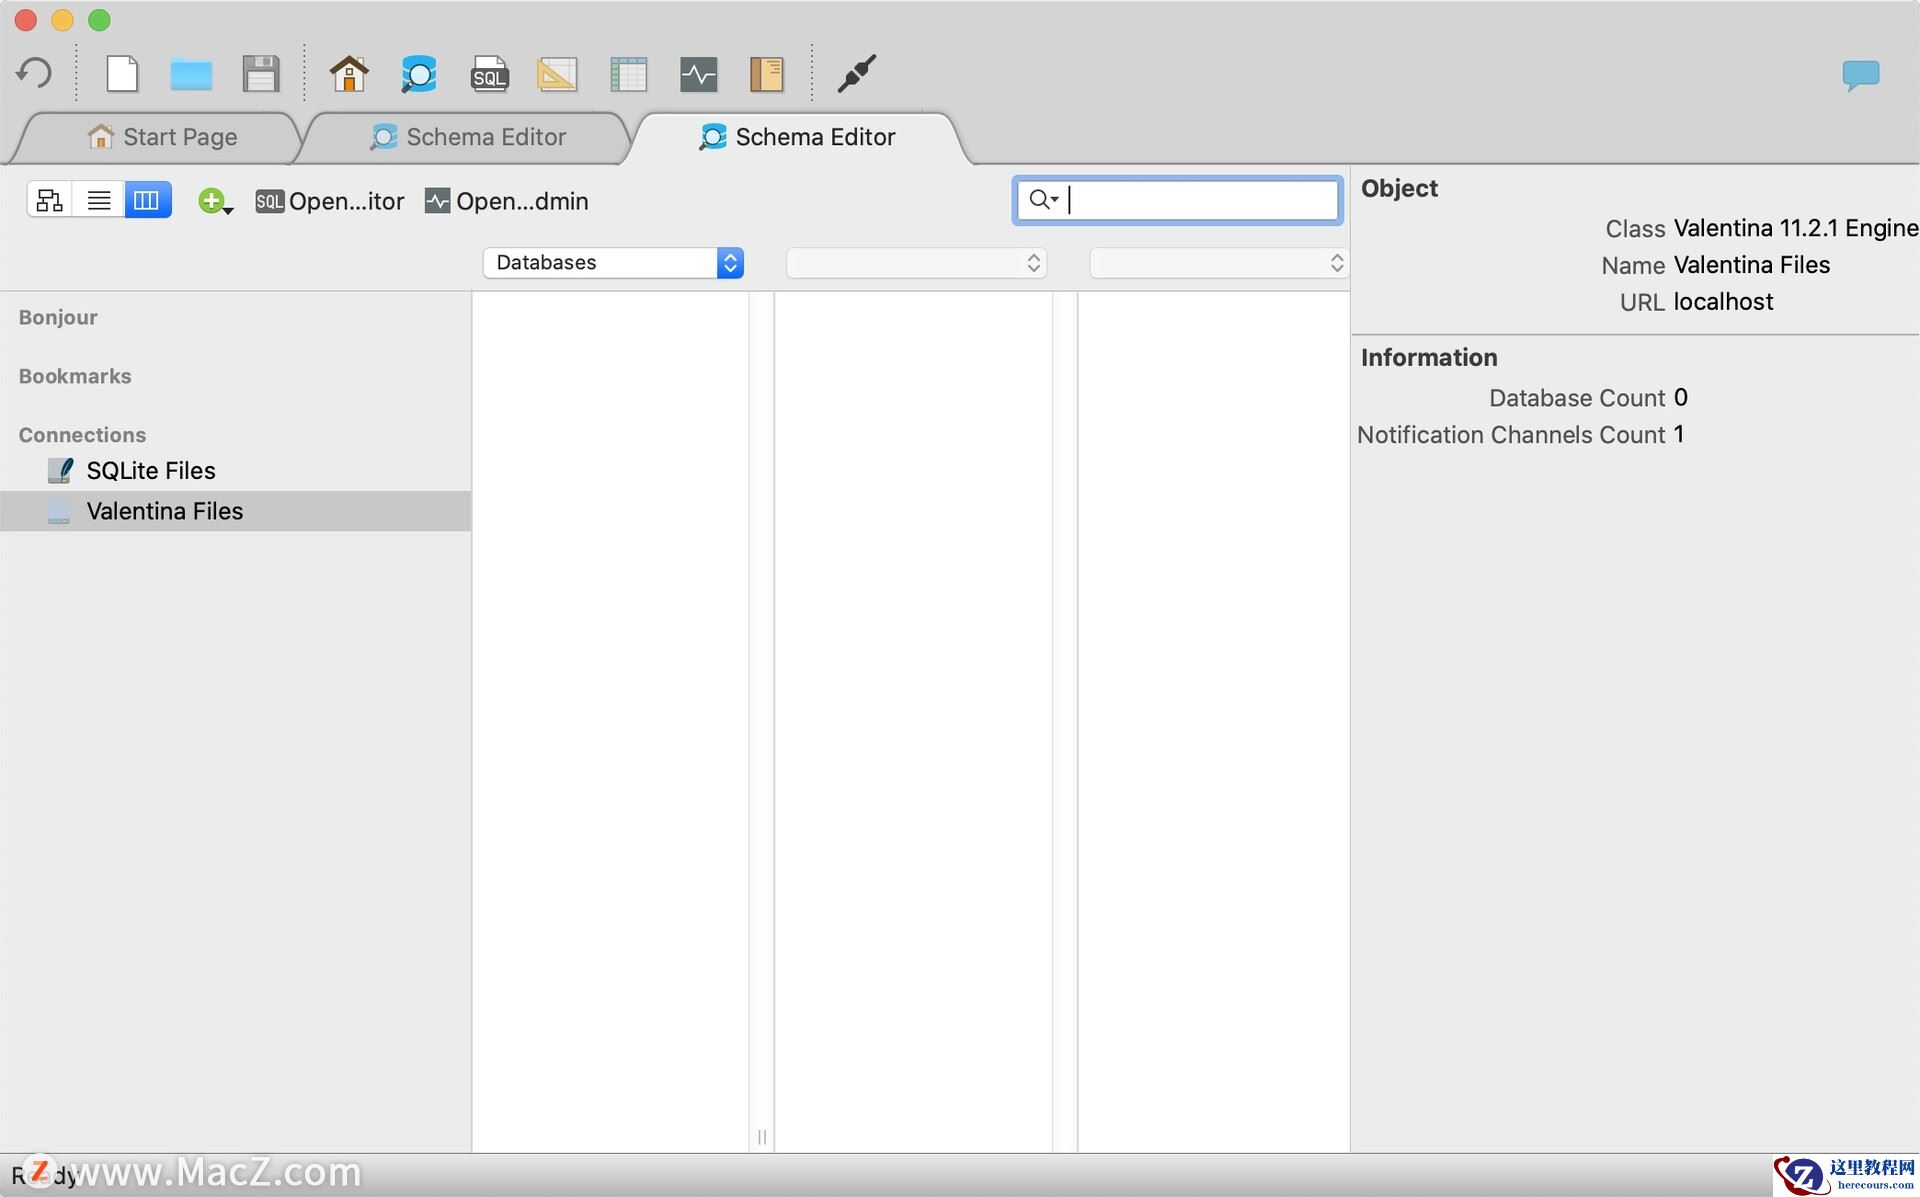The width and height of the screenshot is (1920, 1197).
Task: Open the Server Admin pulse icon in toolbar
Action: click(x=698, y=73)
